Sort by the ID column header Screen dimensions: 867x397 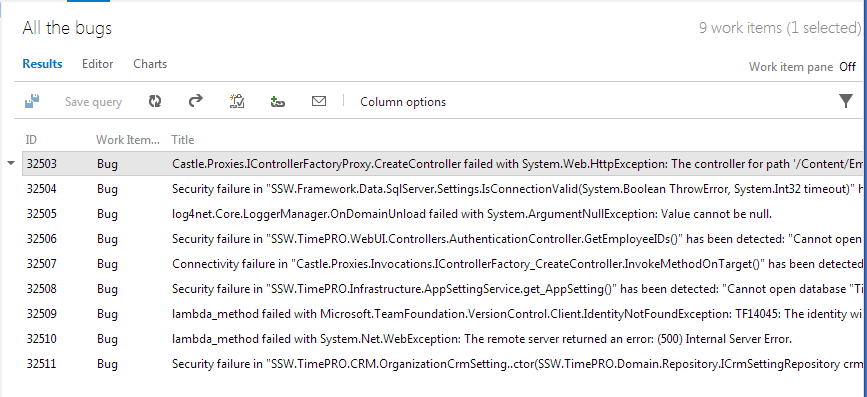(32, 140)
